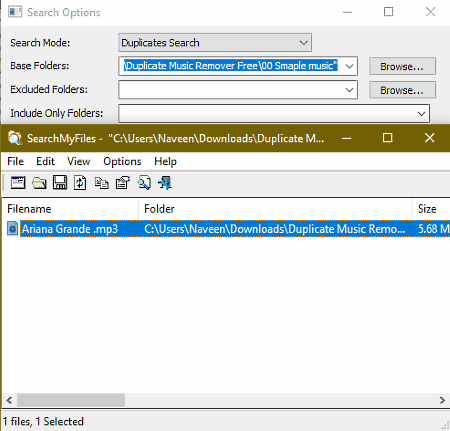Click the exit door toolbar icon
This screenshot has height=431, width=450.
(165, 183)
